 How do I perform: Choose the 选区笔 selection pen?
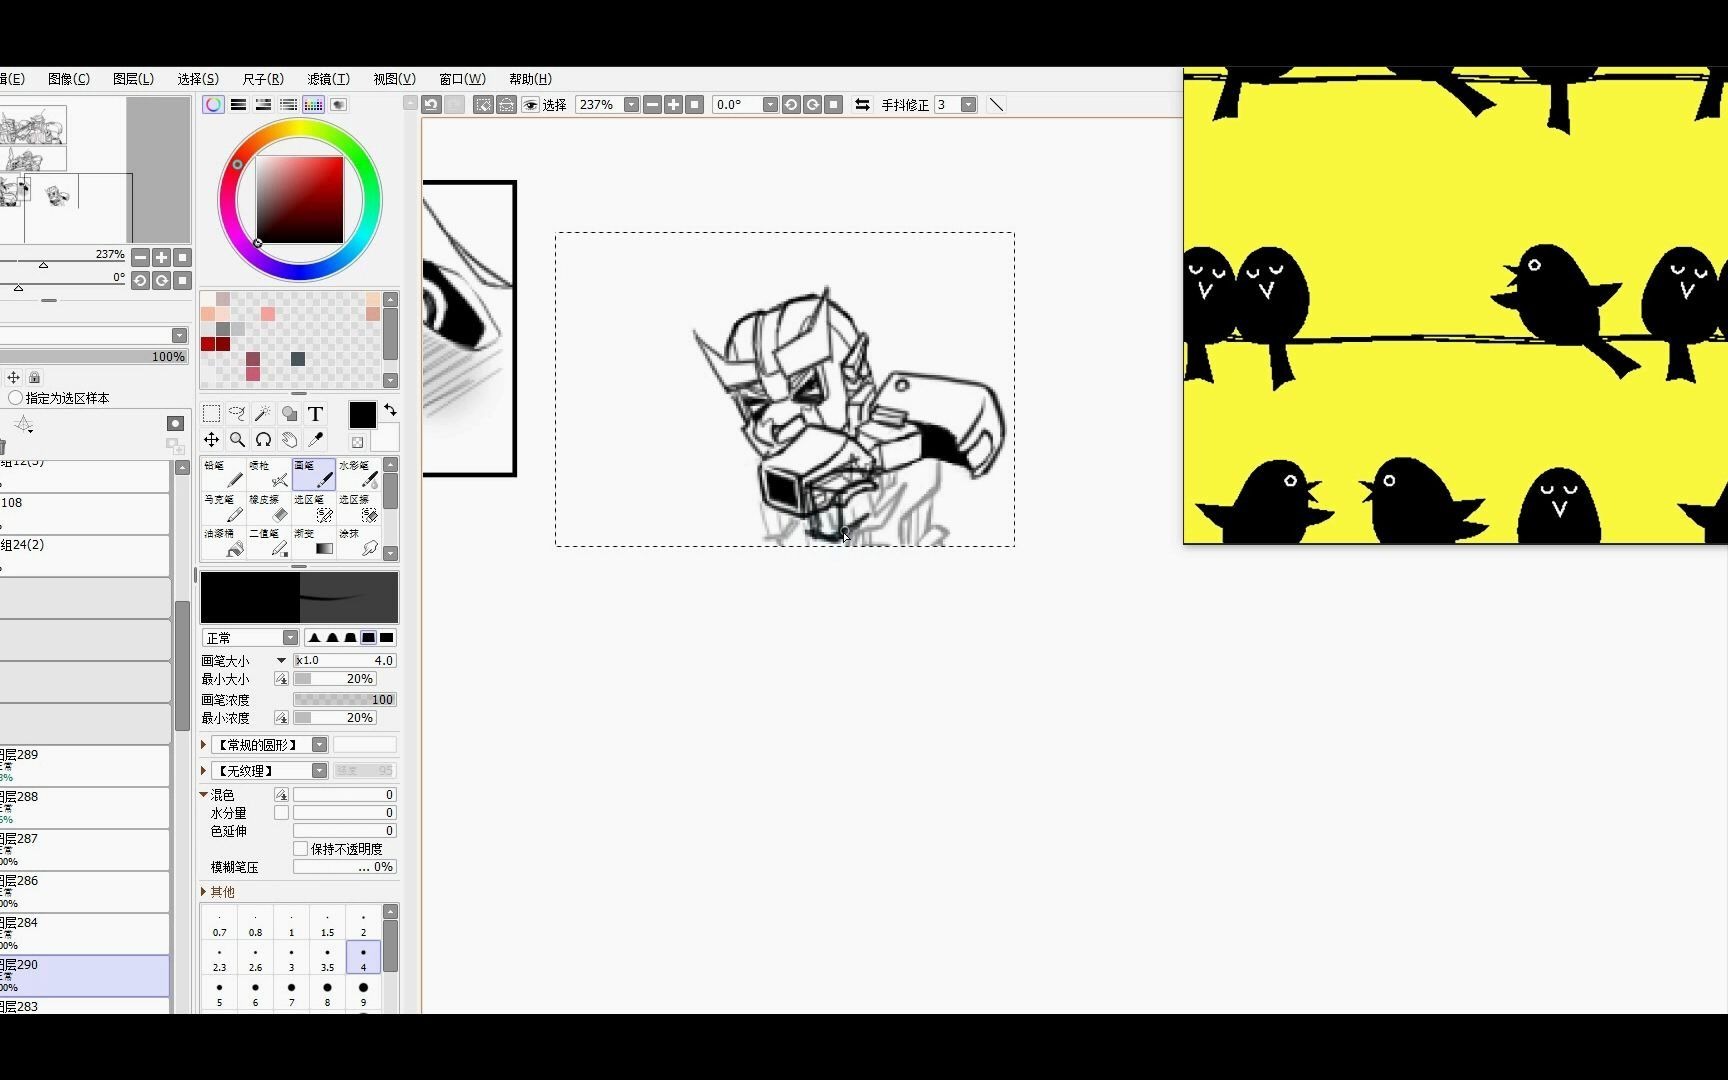tap(313, 508)
